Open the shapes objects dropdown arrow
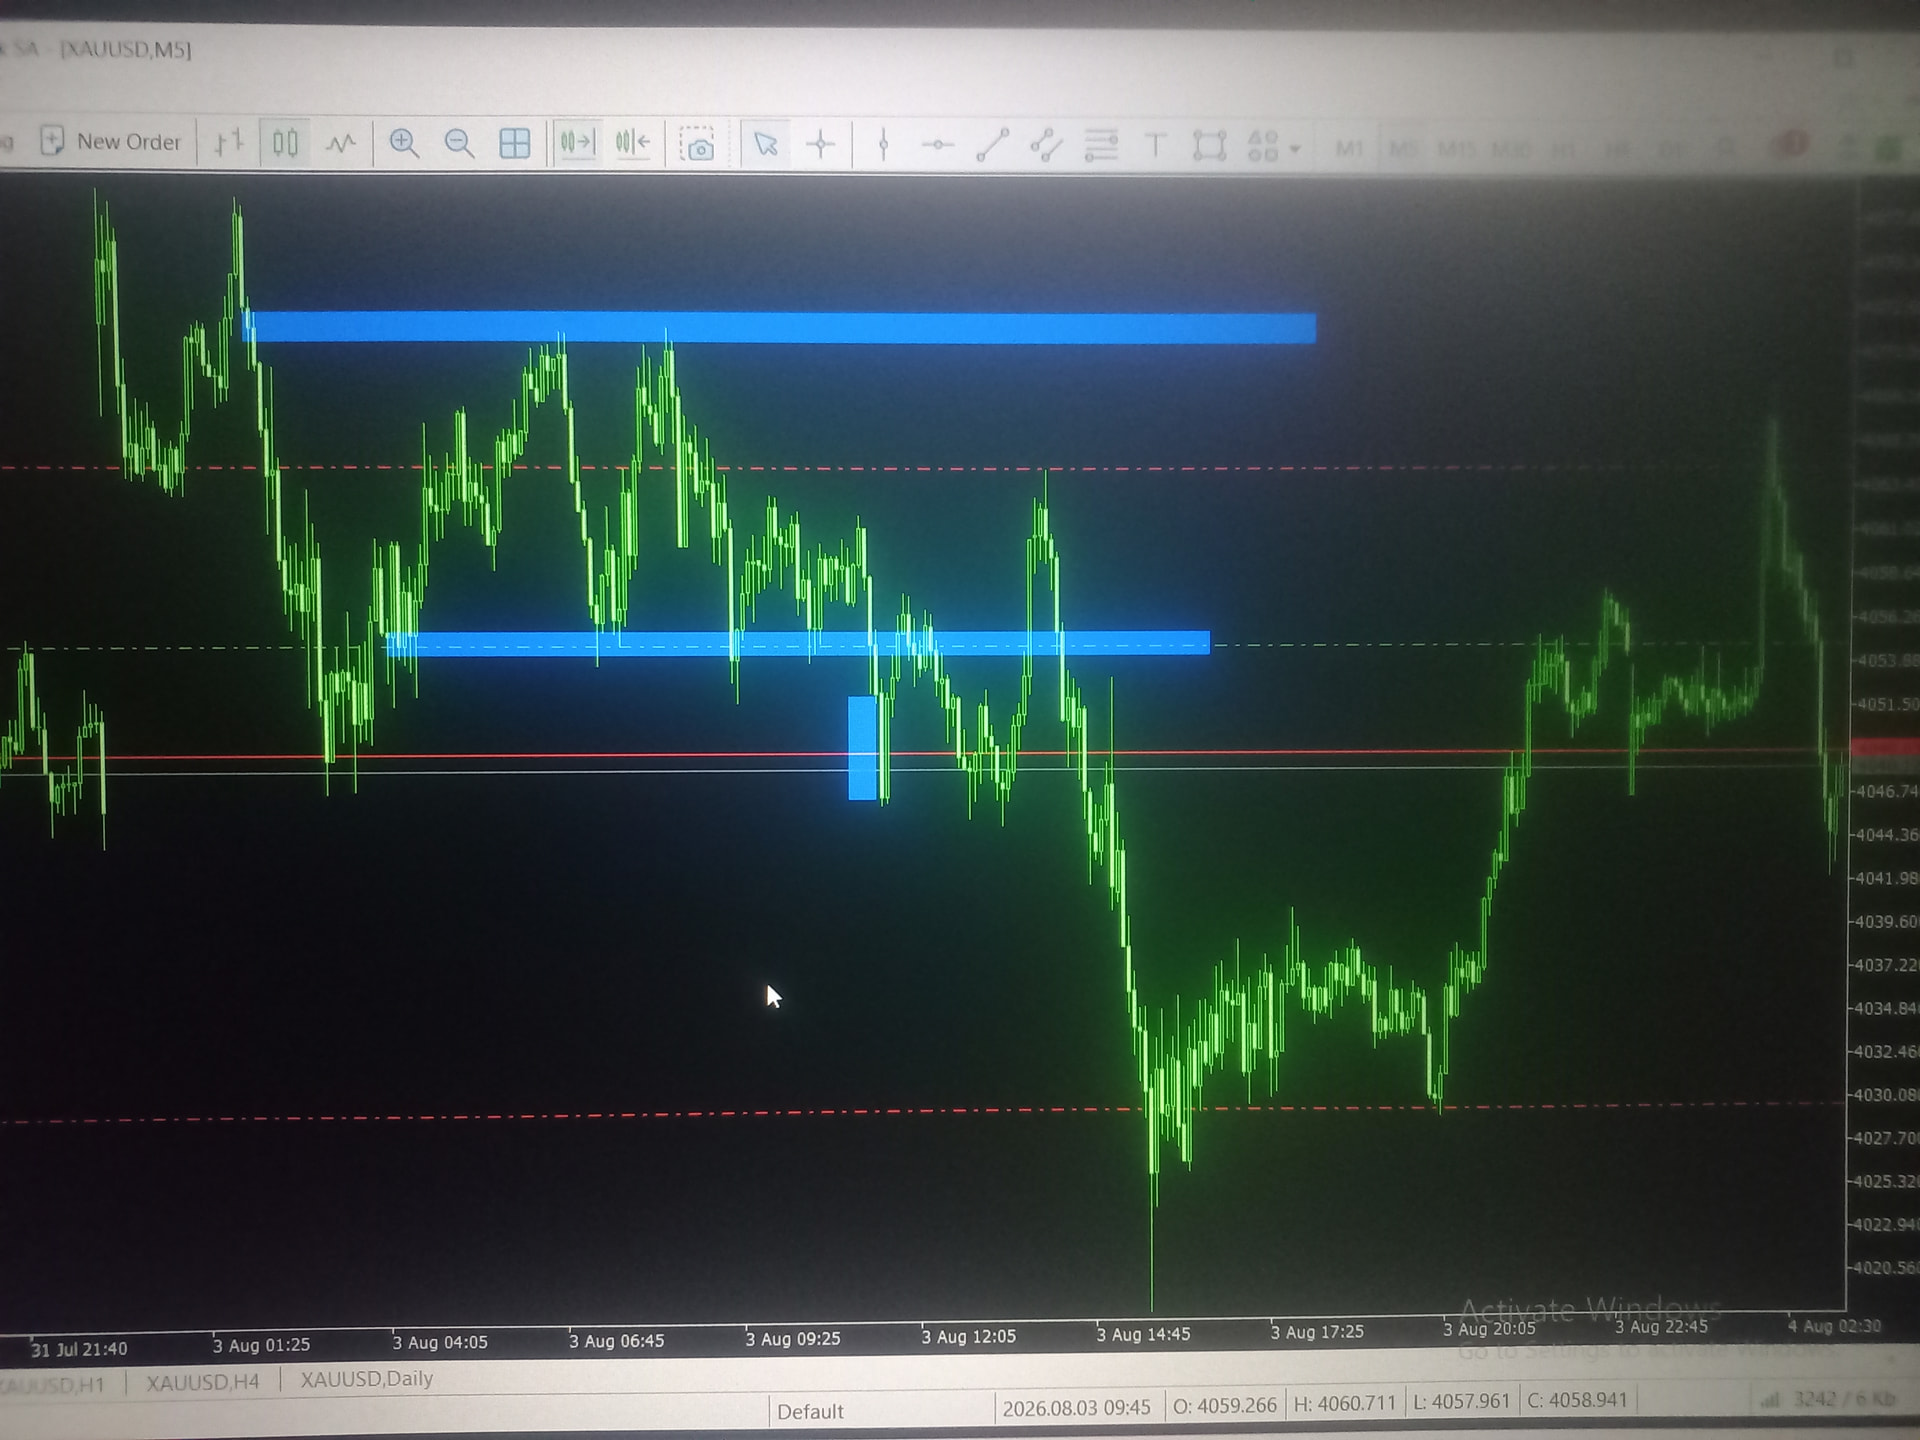 click(1295, 149)
